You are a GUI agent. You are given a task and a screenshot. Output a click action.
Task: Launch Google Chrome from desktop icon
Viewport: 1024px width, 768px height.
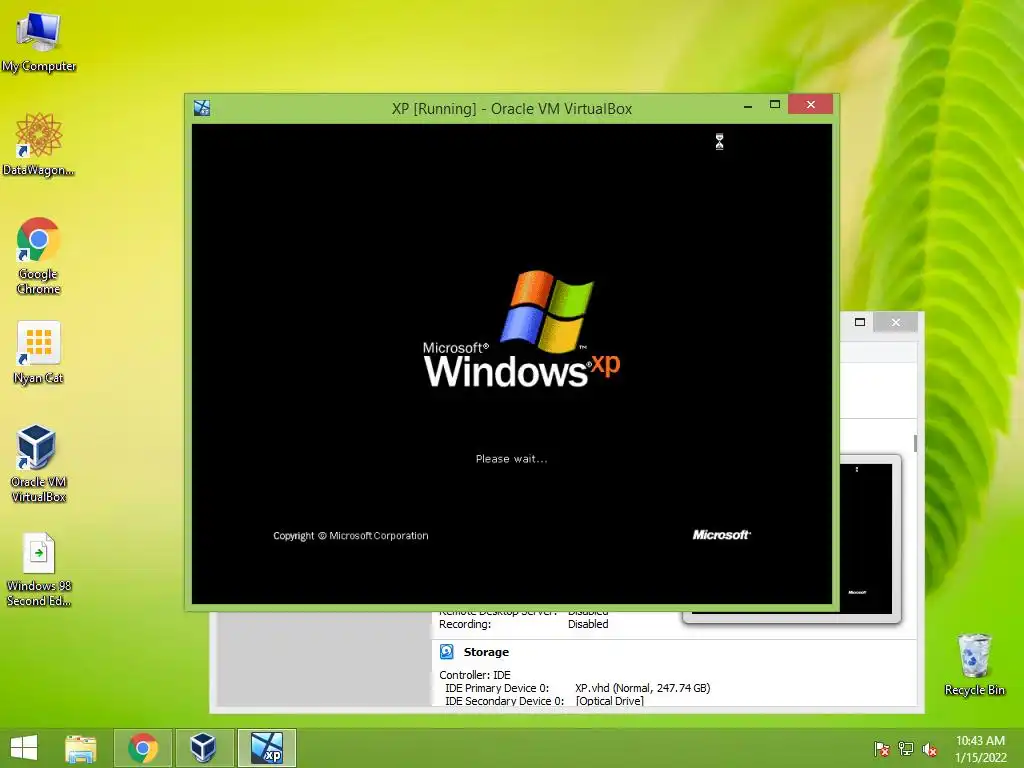(39, 256)
